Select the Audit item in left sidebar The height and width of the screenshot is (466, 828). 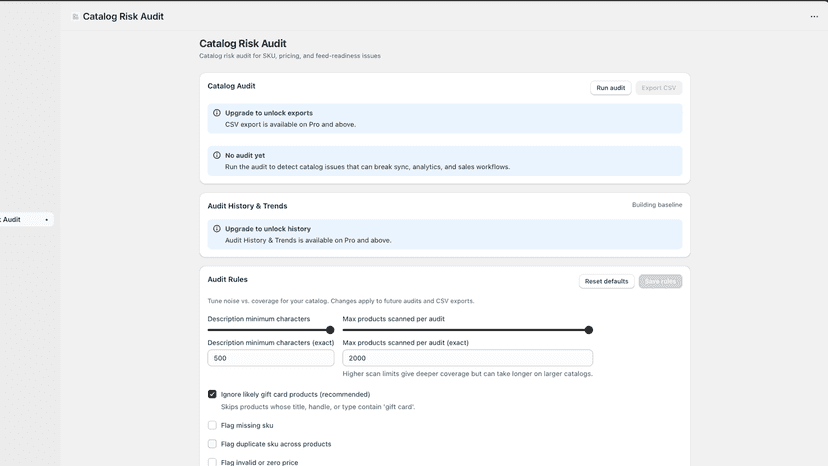coord(26,219)
